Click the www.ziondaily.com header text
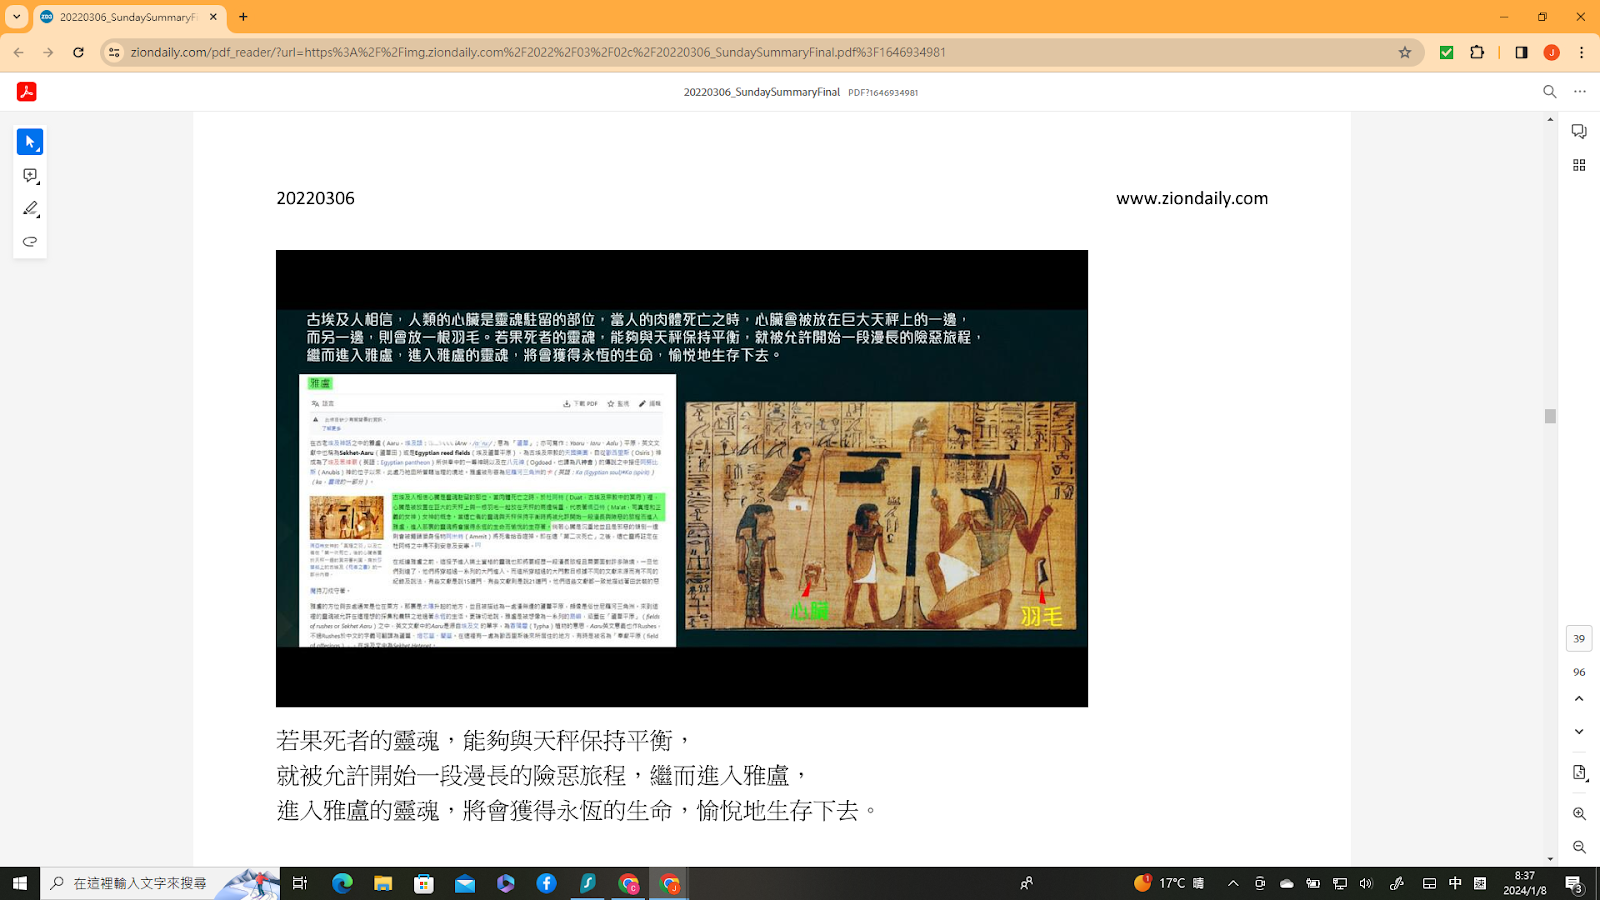 point(1192,198)
